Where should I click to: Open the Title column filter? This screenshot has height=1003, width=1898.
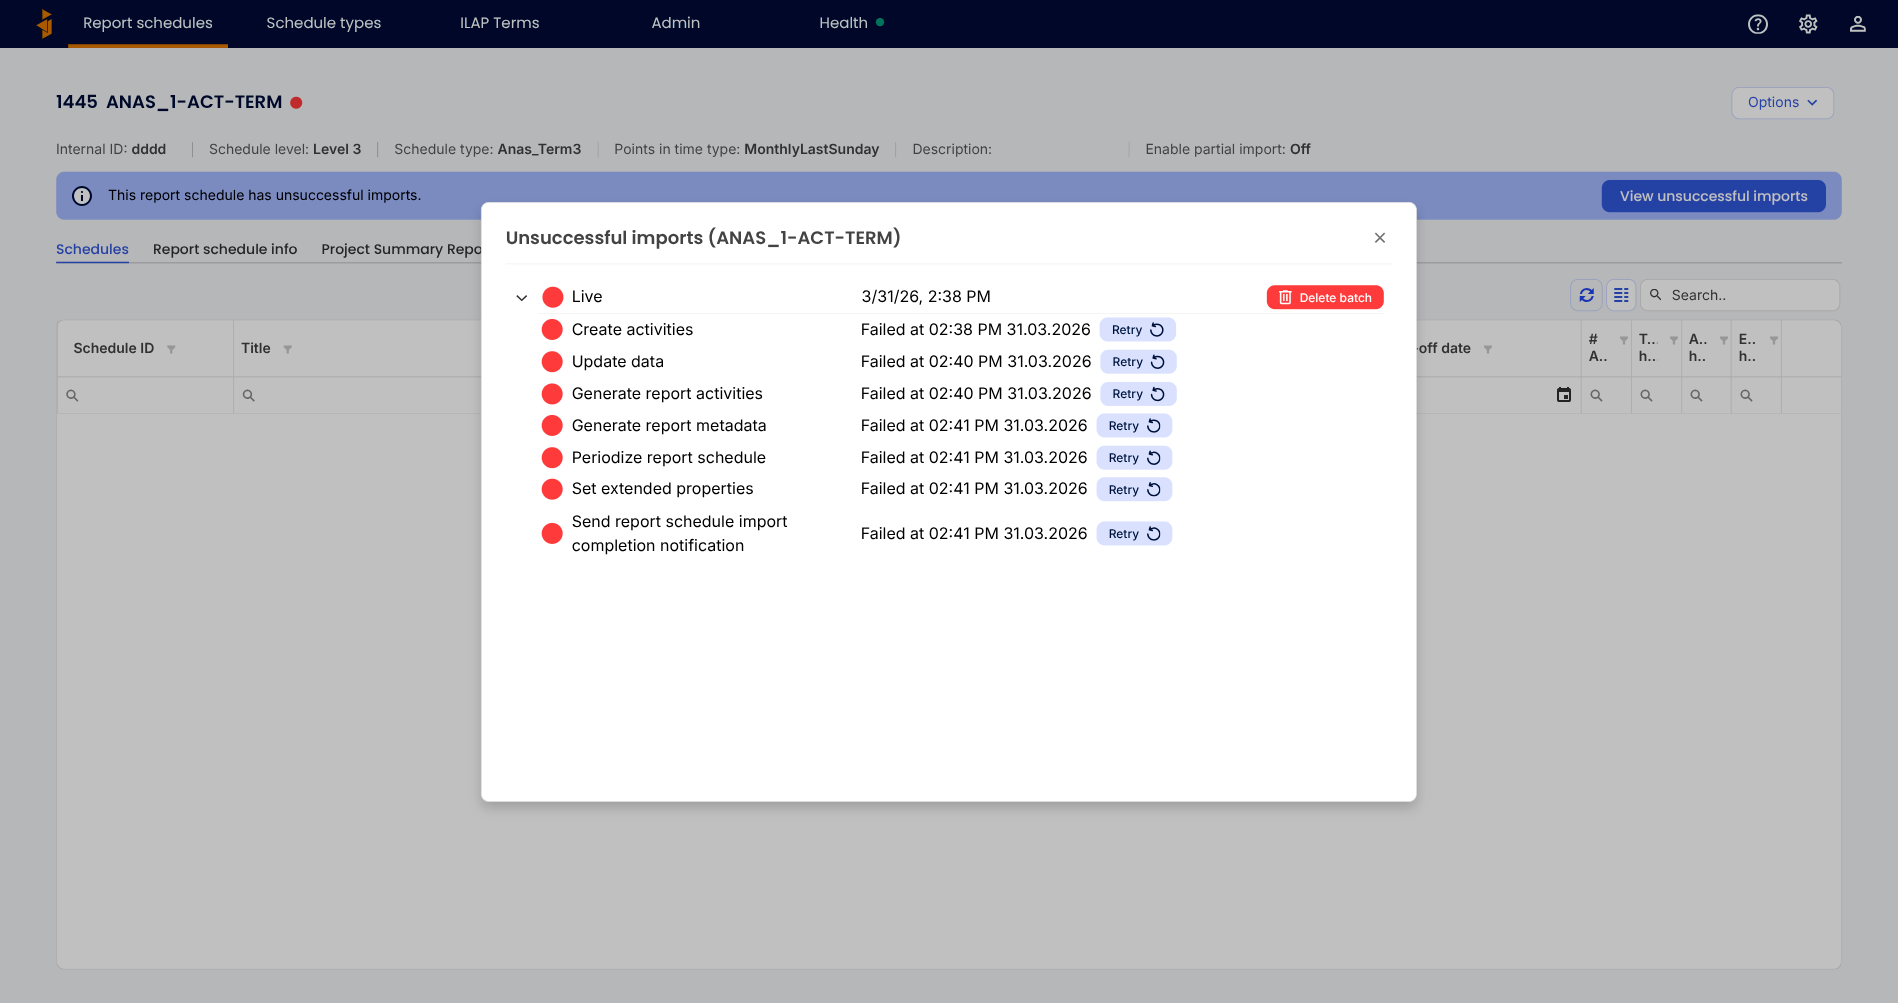point(288,349)
